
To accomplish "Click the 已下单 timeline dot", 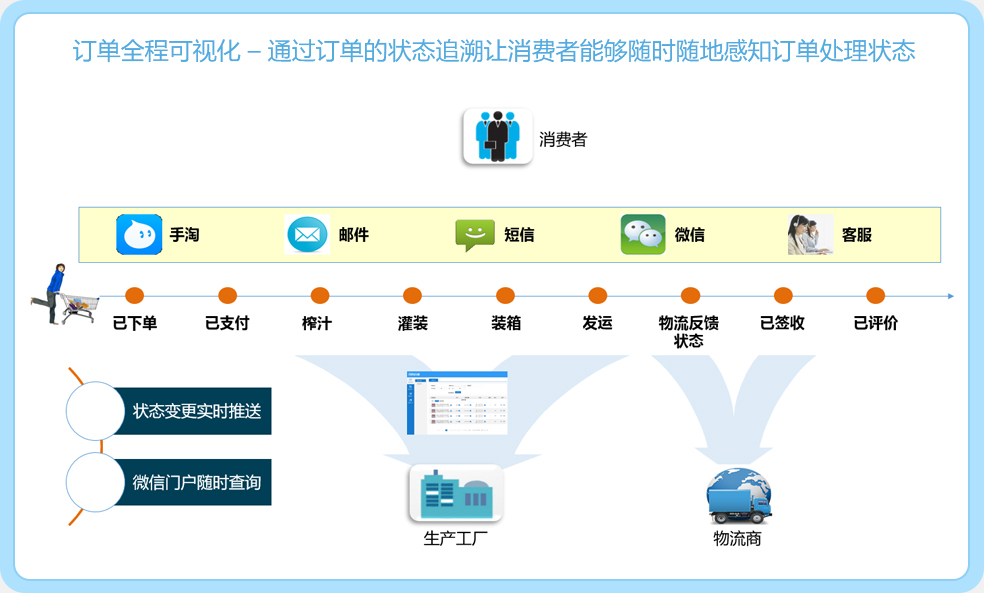I will point(135,296).
